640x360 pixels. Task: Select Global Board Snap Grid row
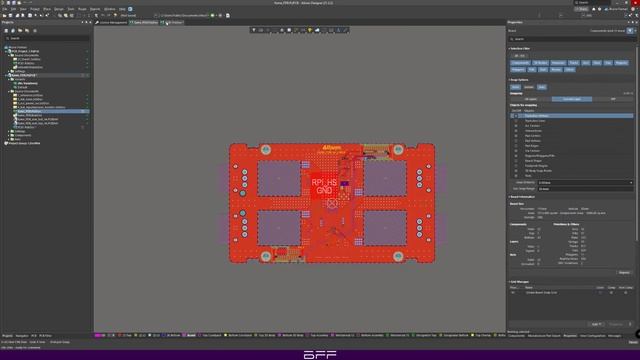pyautogui.click(x=571, y=293)
